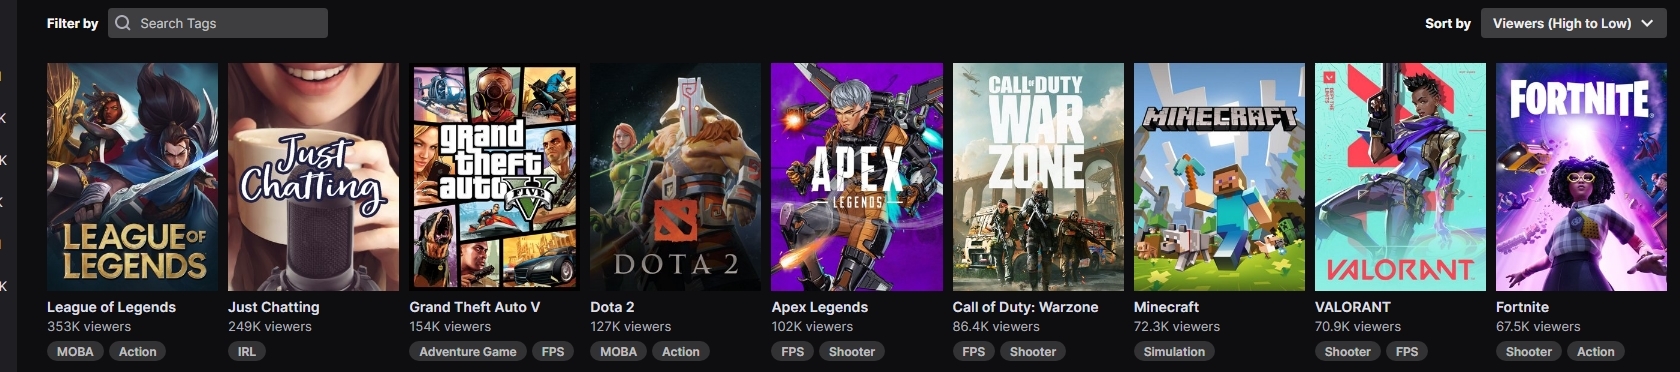
Task: Expand sort options using the chevron arrow
Action: [1647, 23]
